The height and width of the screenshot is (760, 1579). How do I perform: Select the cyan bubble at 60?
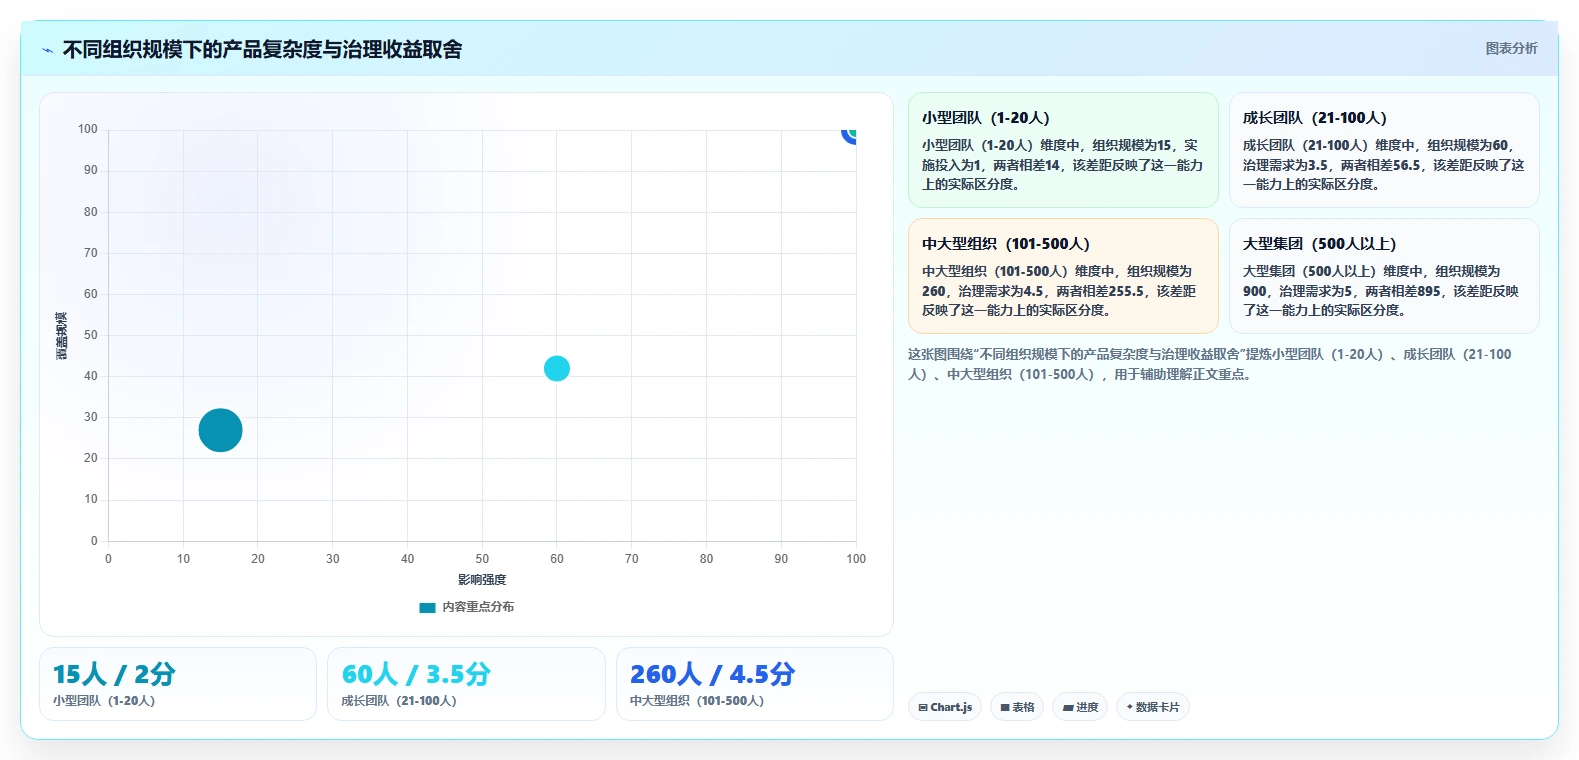click(x=557, y=369)
